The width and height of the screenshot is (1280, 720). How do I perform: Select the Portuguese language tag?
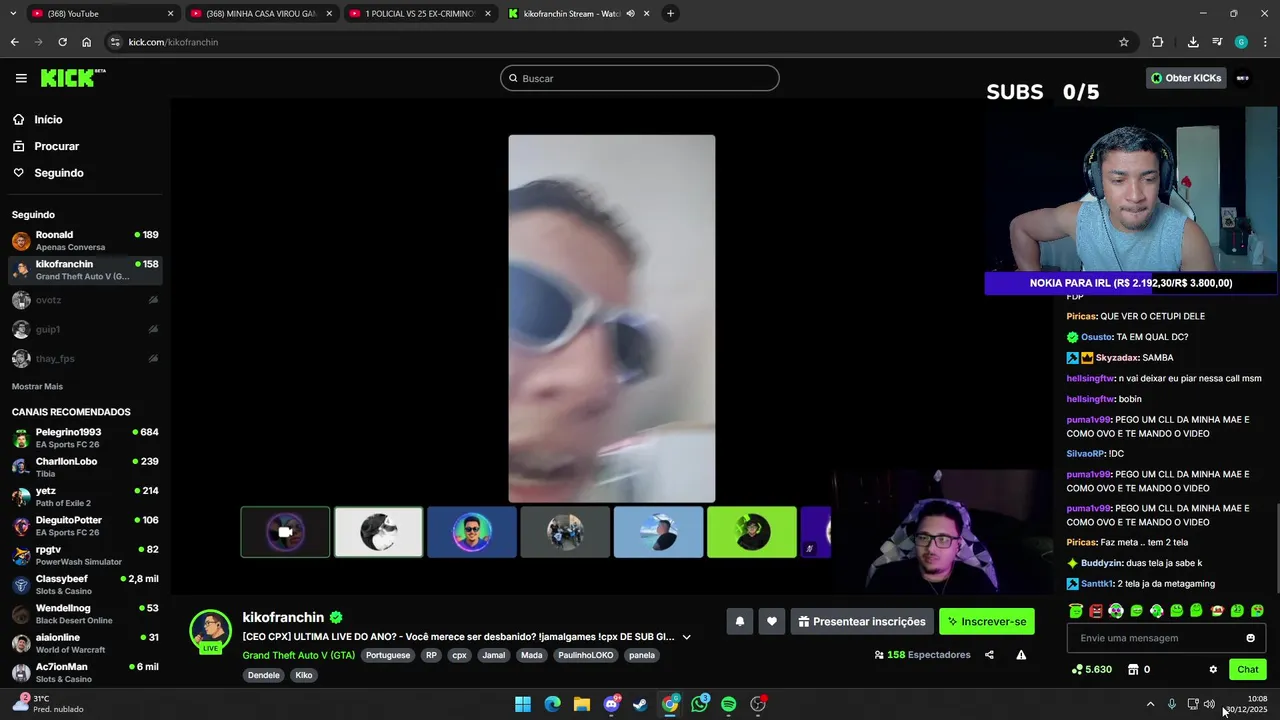(388, 656)
